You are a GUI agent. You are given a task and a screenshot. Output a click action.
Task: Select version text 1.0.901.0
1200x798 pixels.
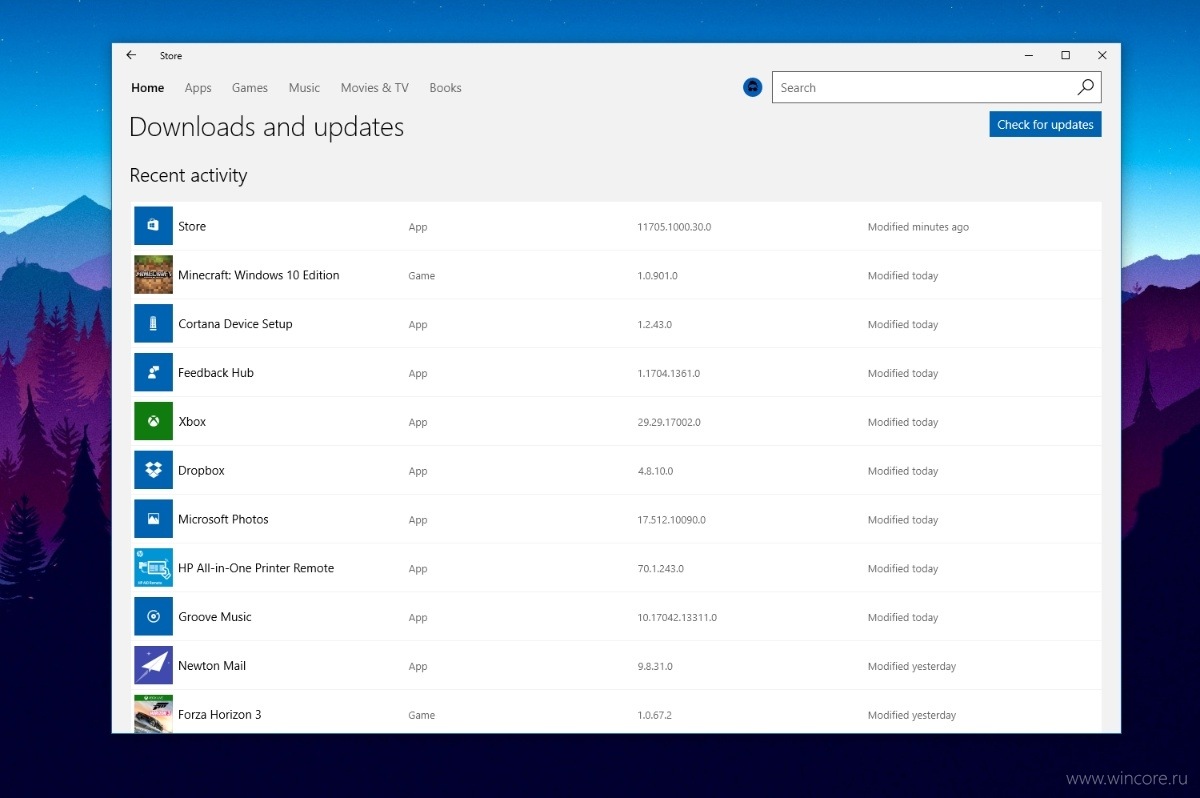tap(657, 276)
